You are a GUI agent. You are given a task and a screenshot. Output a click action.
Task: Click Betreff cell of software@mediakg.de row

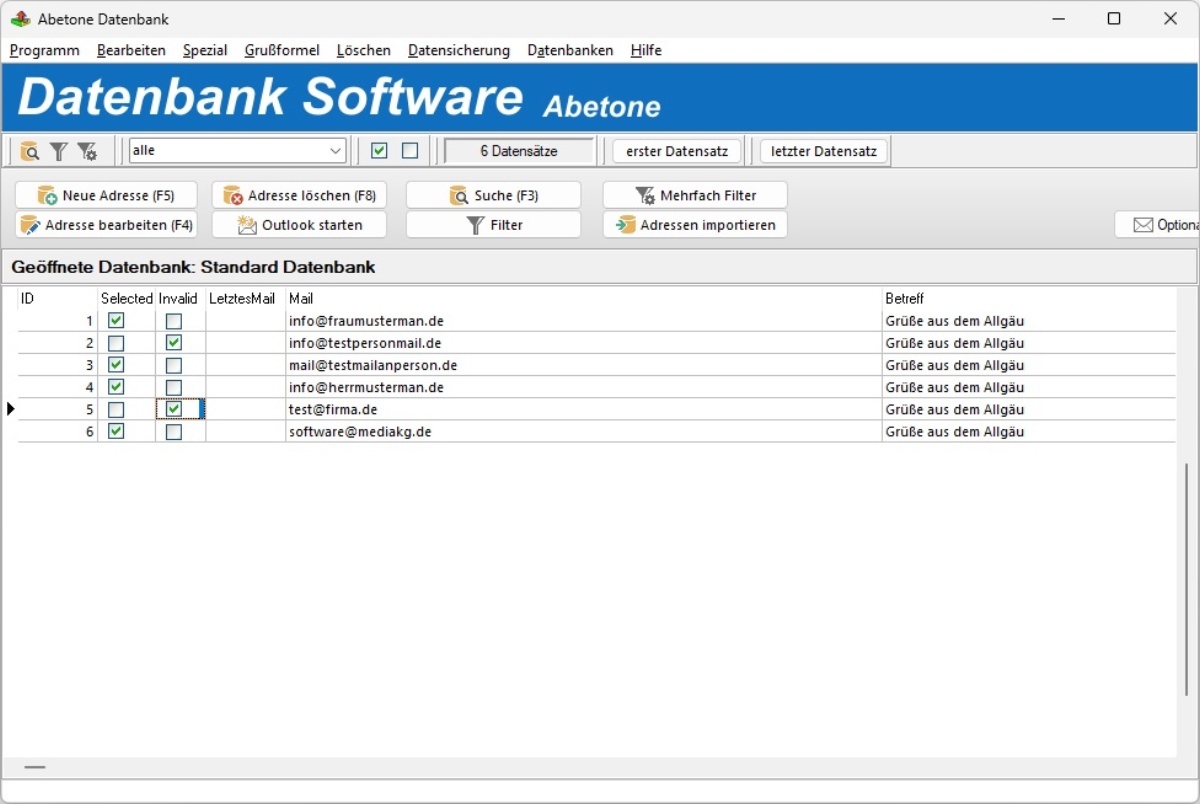tap(1029, 431)
